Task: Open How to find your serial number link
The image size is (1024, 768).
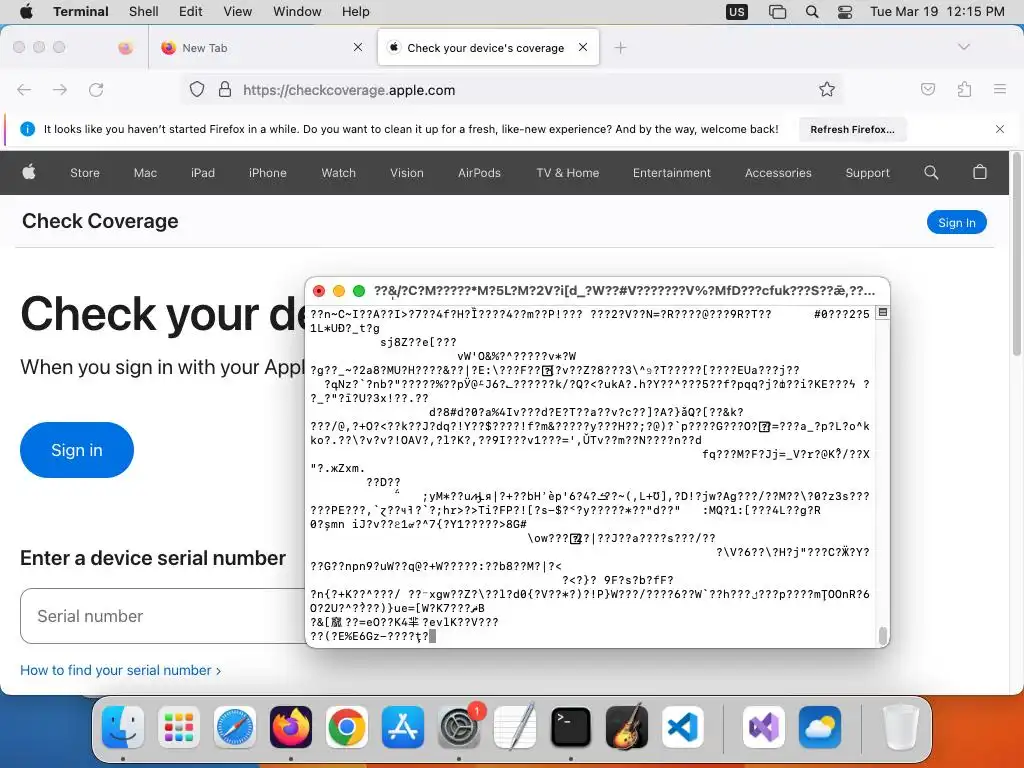Action: point(120,670)
